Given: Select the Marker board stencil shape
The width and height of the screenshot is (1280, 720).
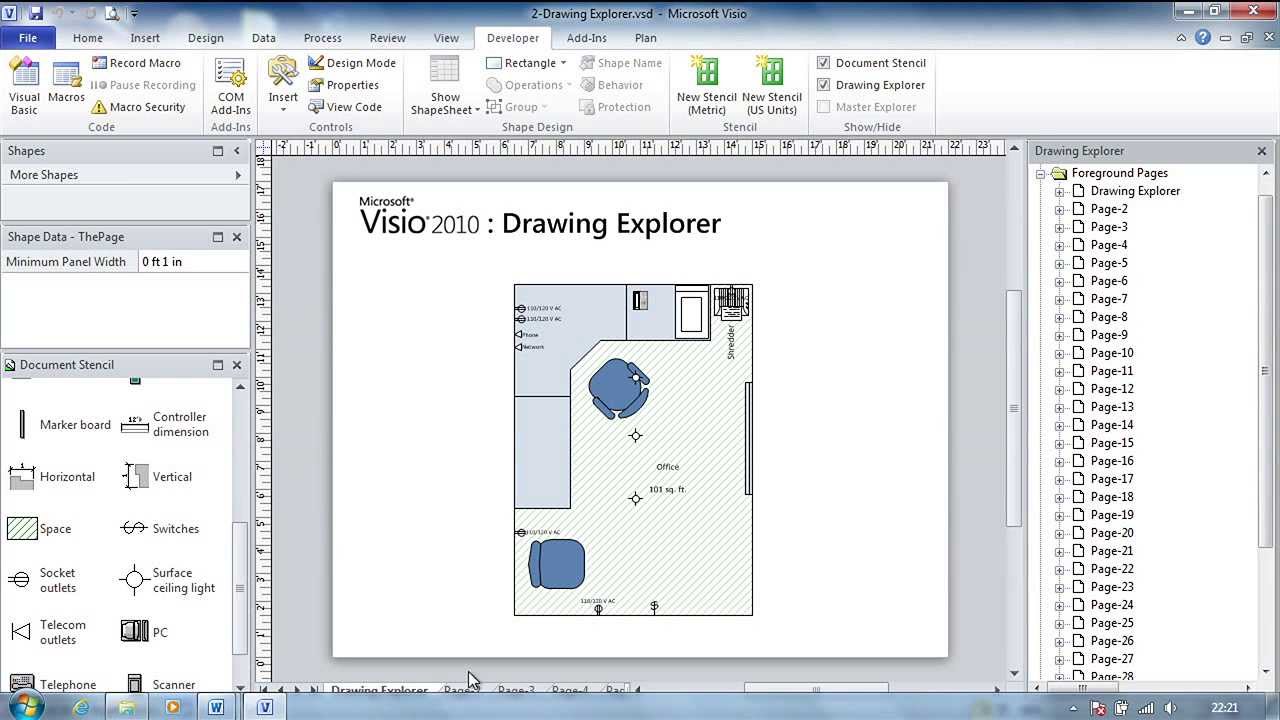Looking at the screenshot, I should 60,425.
